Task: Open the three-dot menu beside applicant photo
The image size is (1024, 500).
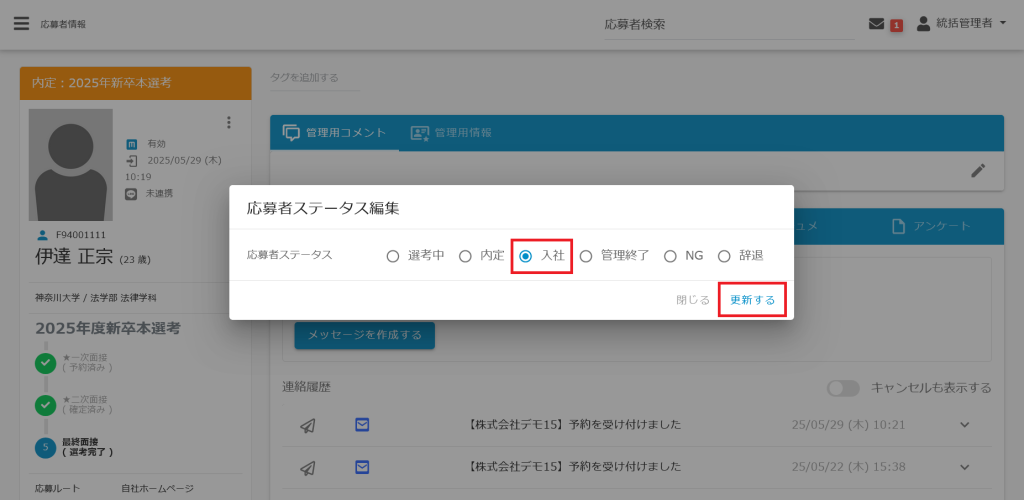Action: [x=228, y=123]
